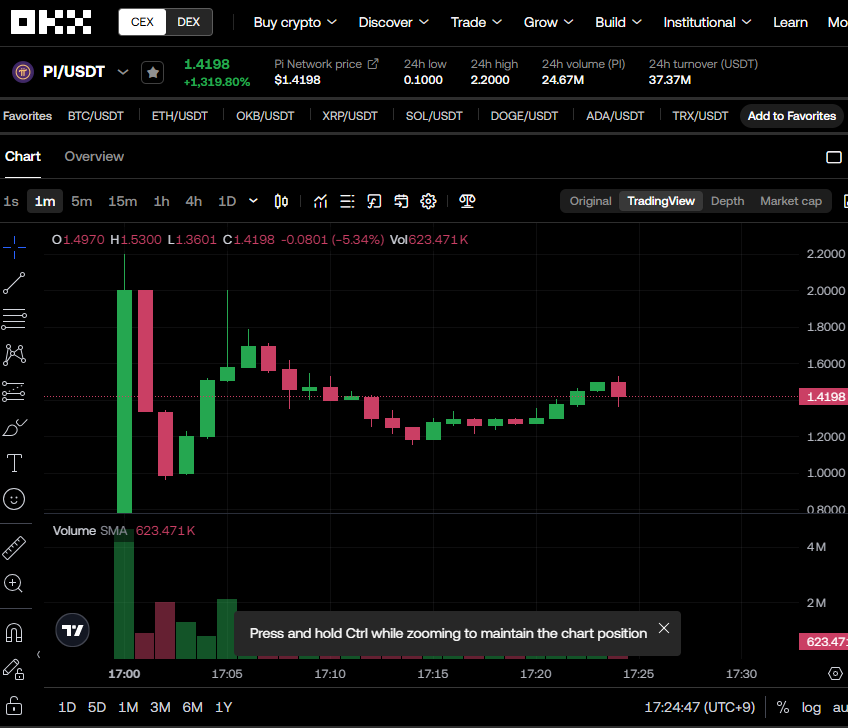Select TradingView chart view

[661, 201]
